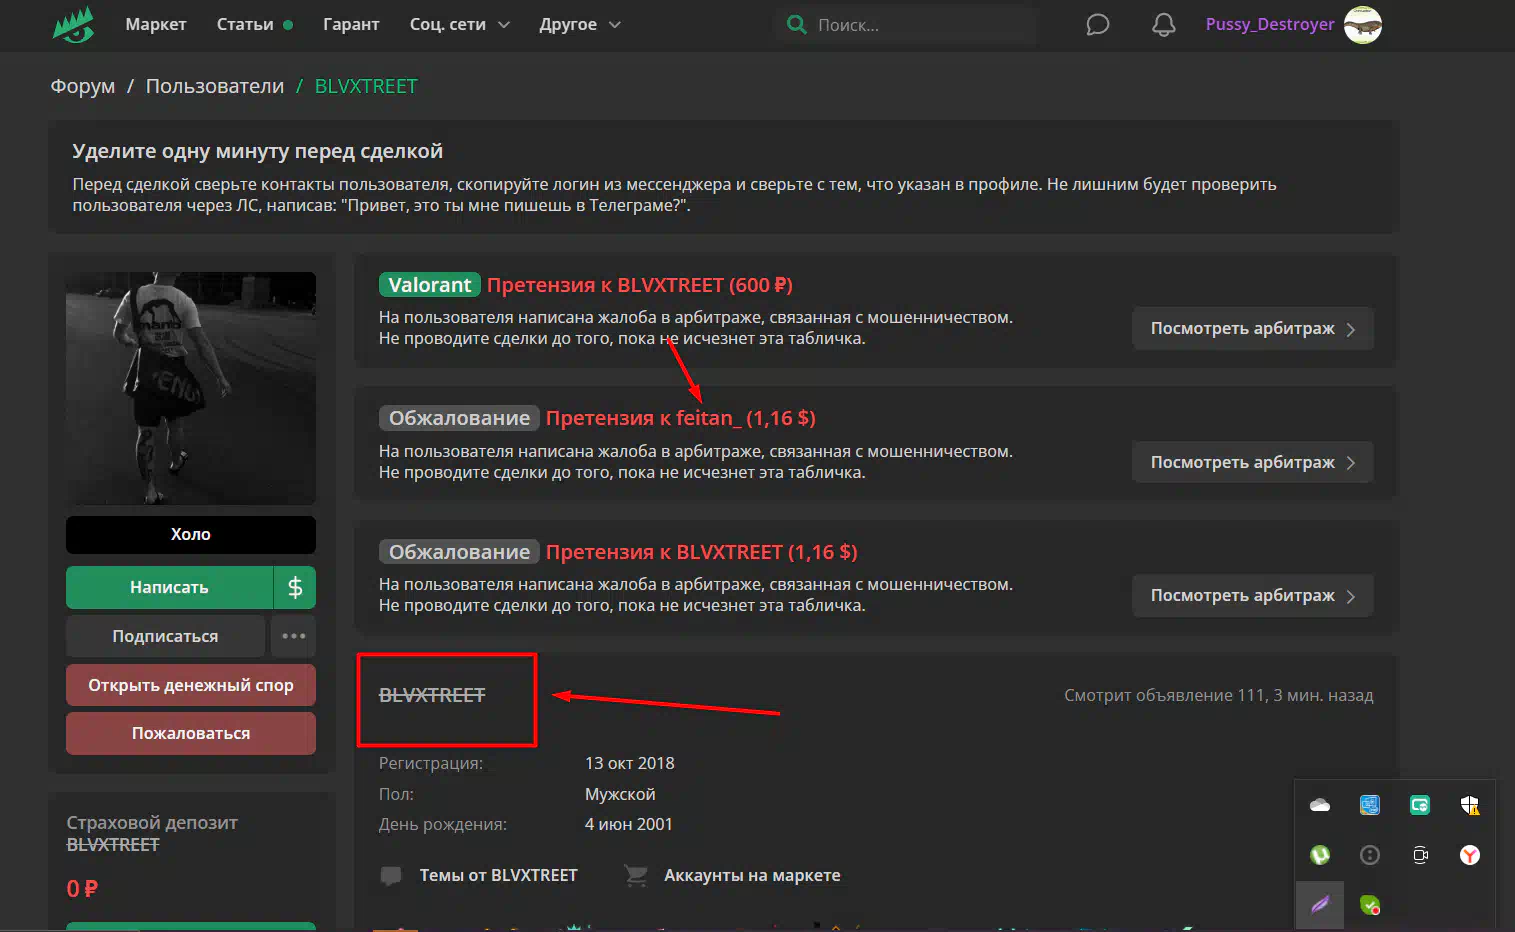Expand the Соц. сети dropdown menu
Screen dimensions: 1515x932
[x=459, y=25]
